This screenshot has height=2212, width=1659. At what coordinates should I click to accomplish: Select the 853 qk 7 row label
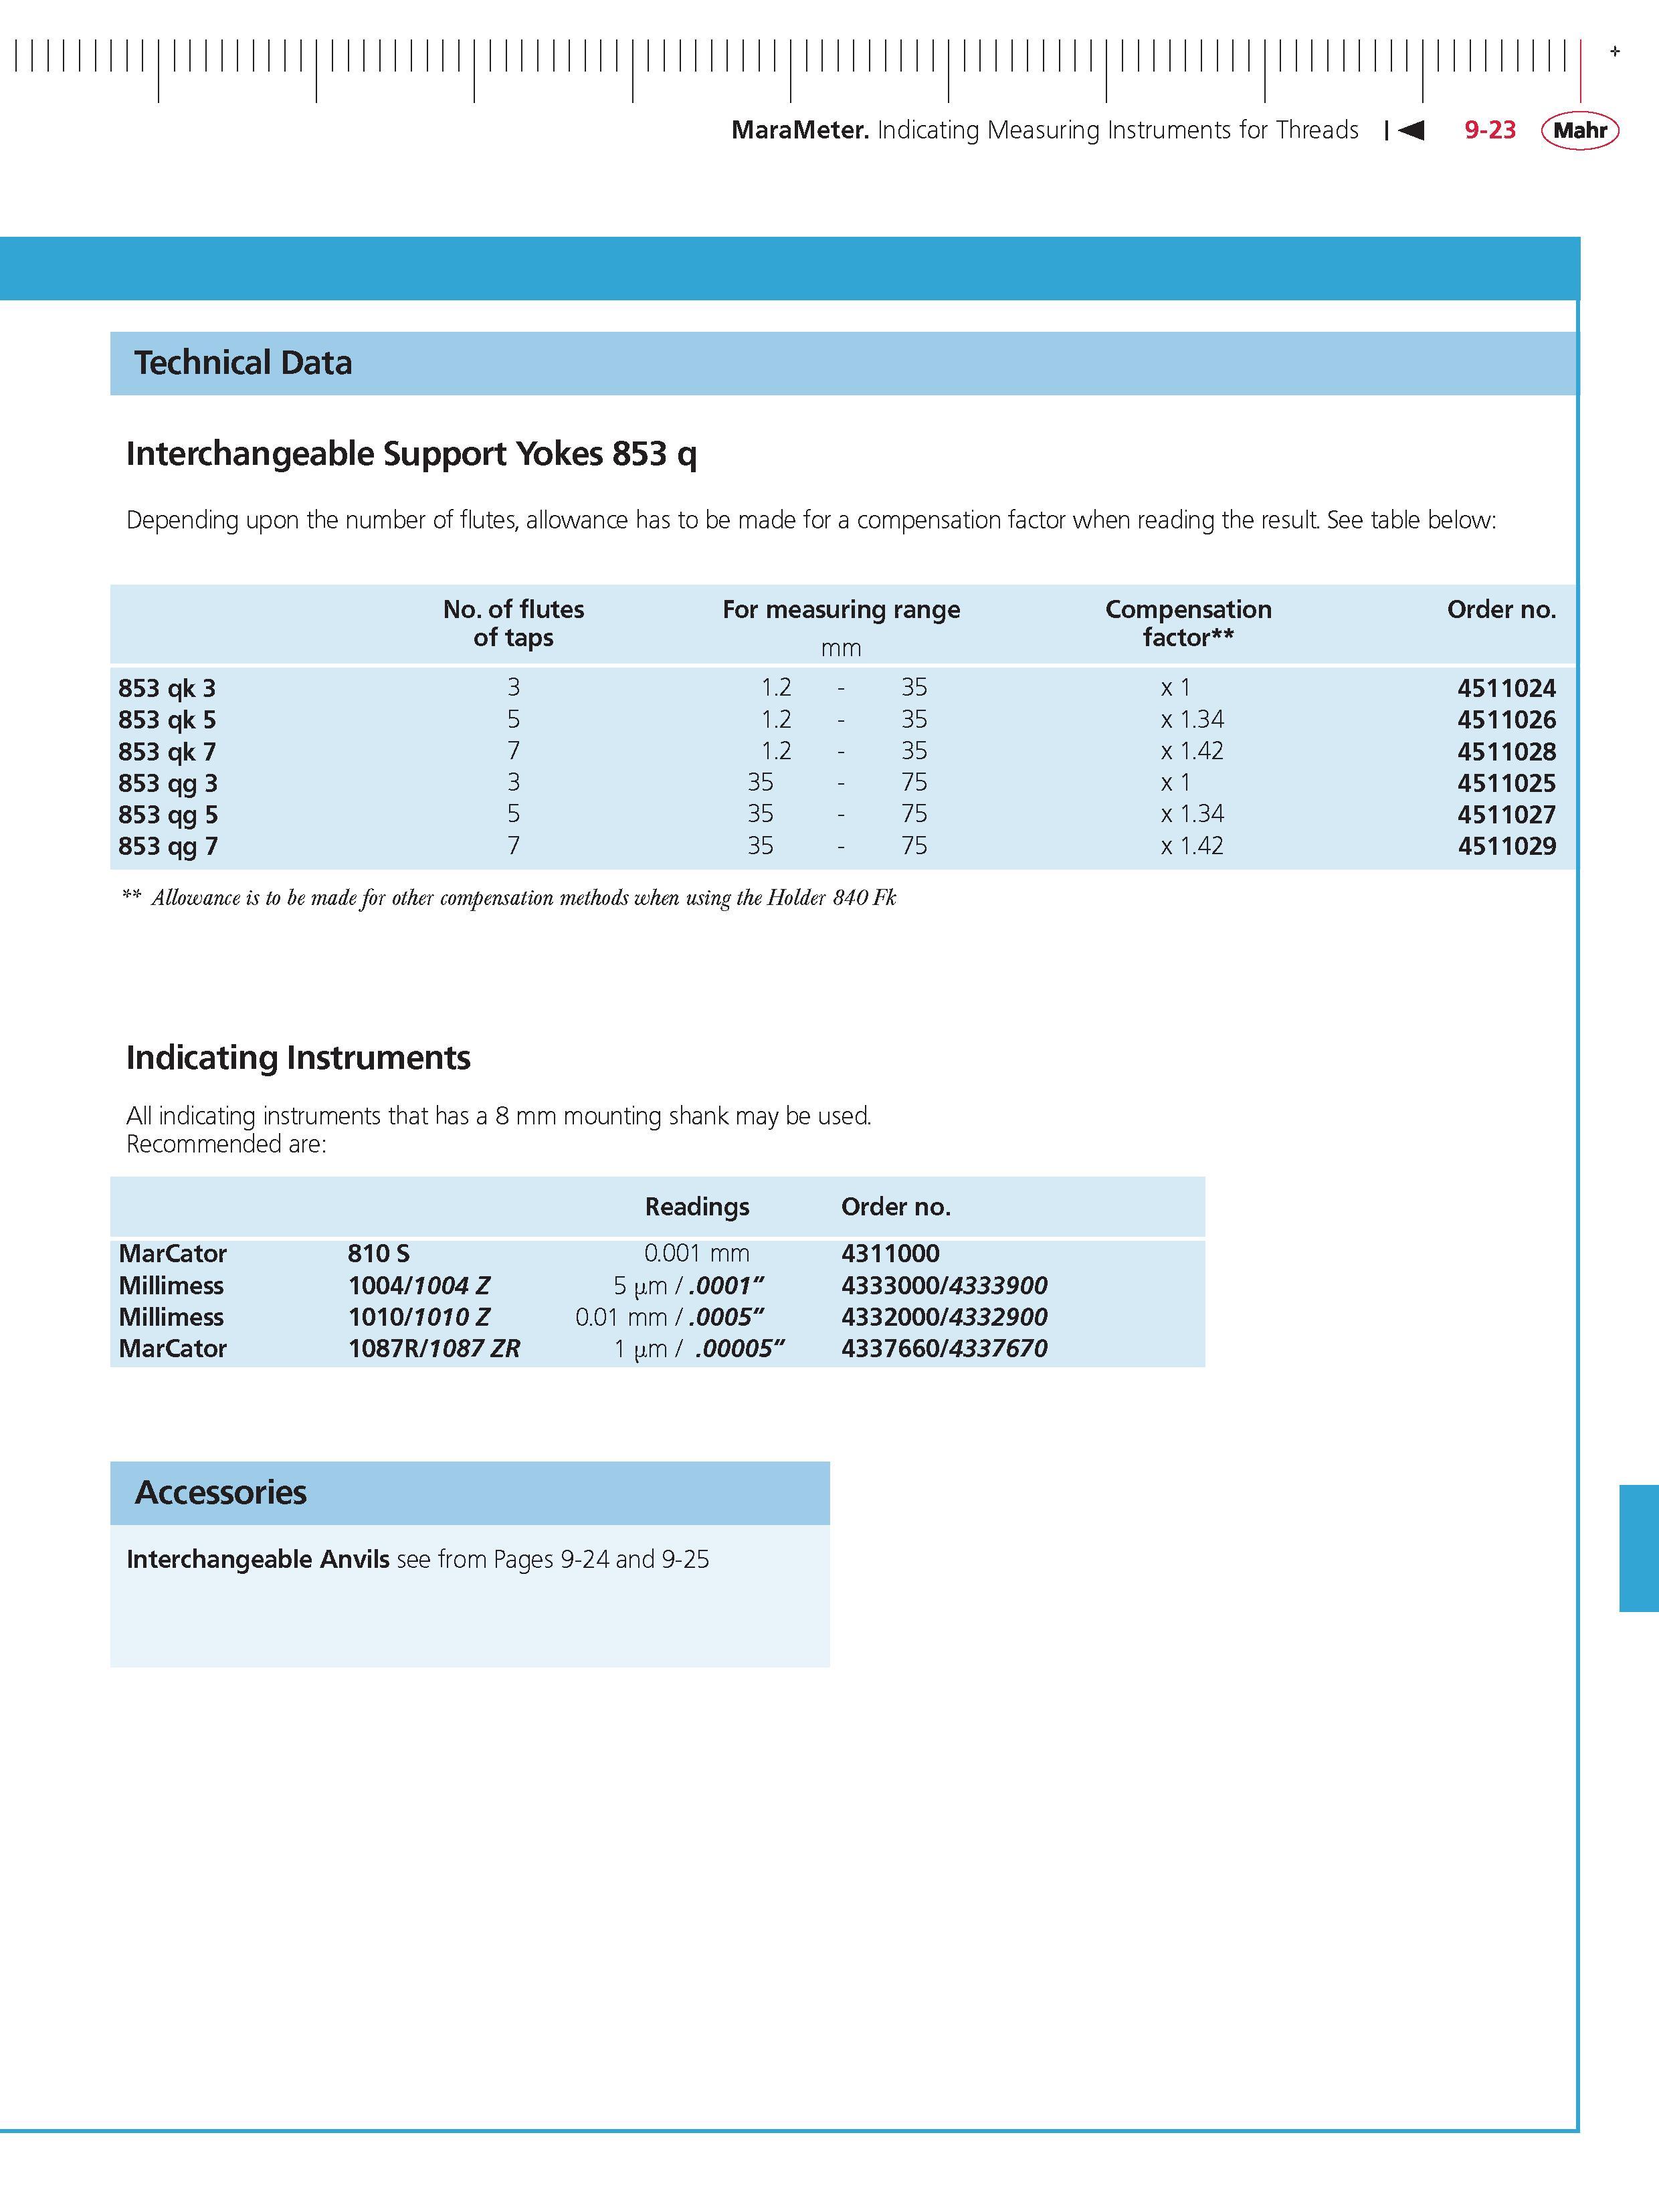click(167, 751)
